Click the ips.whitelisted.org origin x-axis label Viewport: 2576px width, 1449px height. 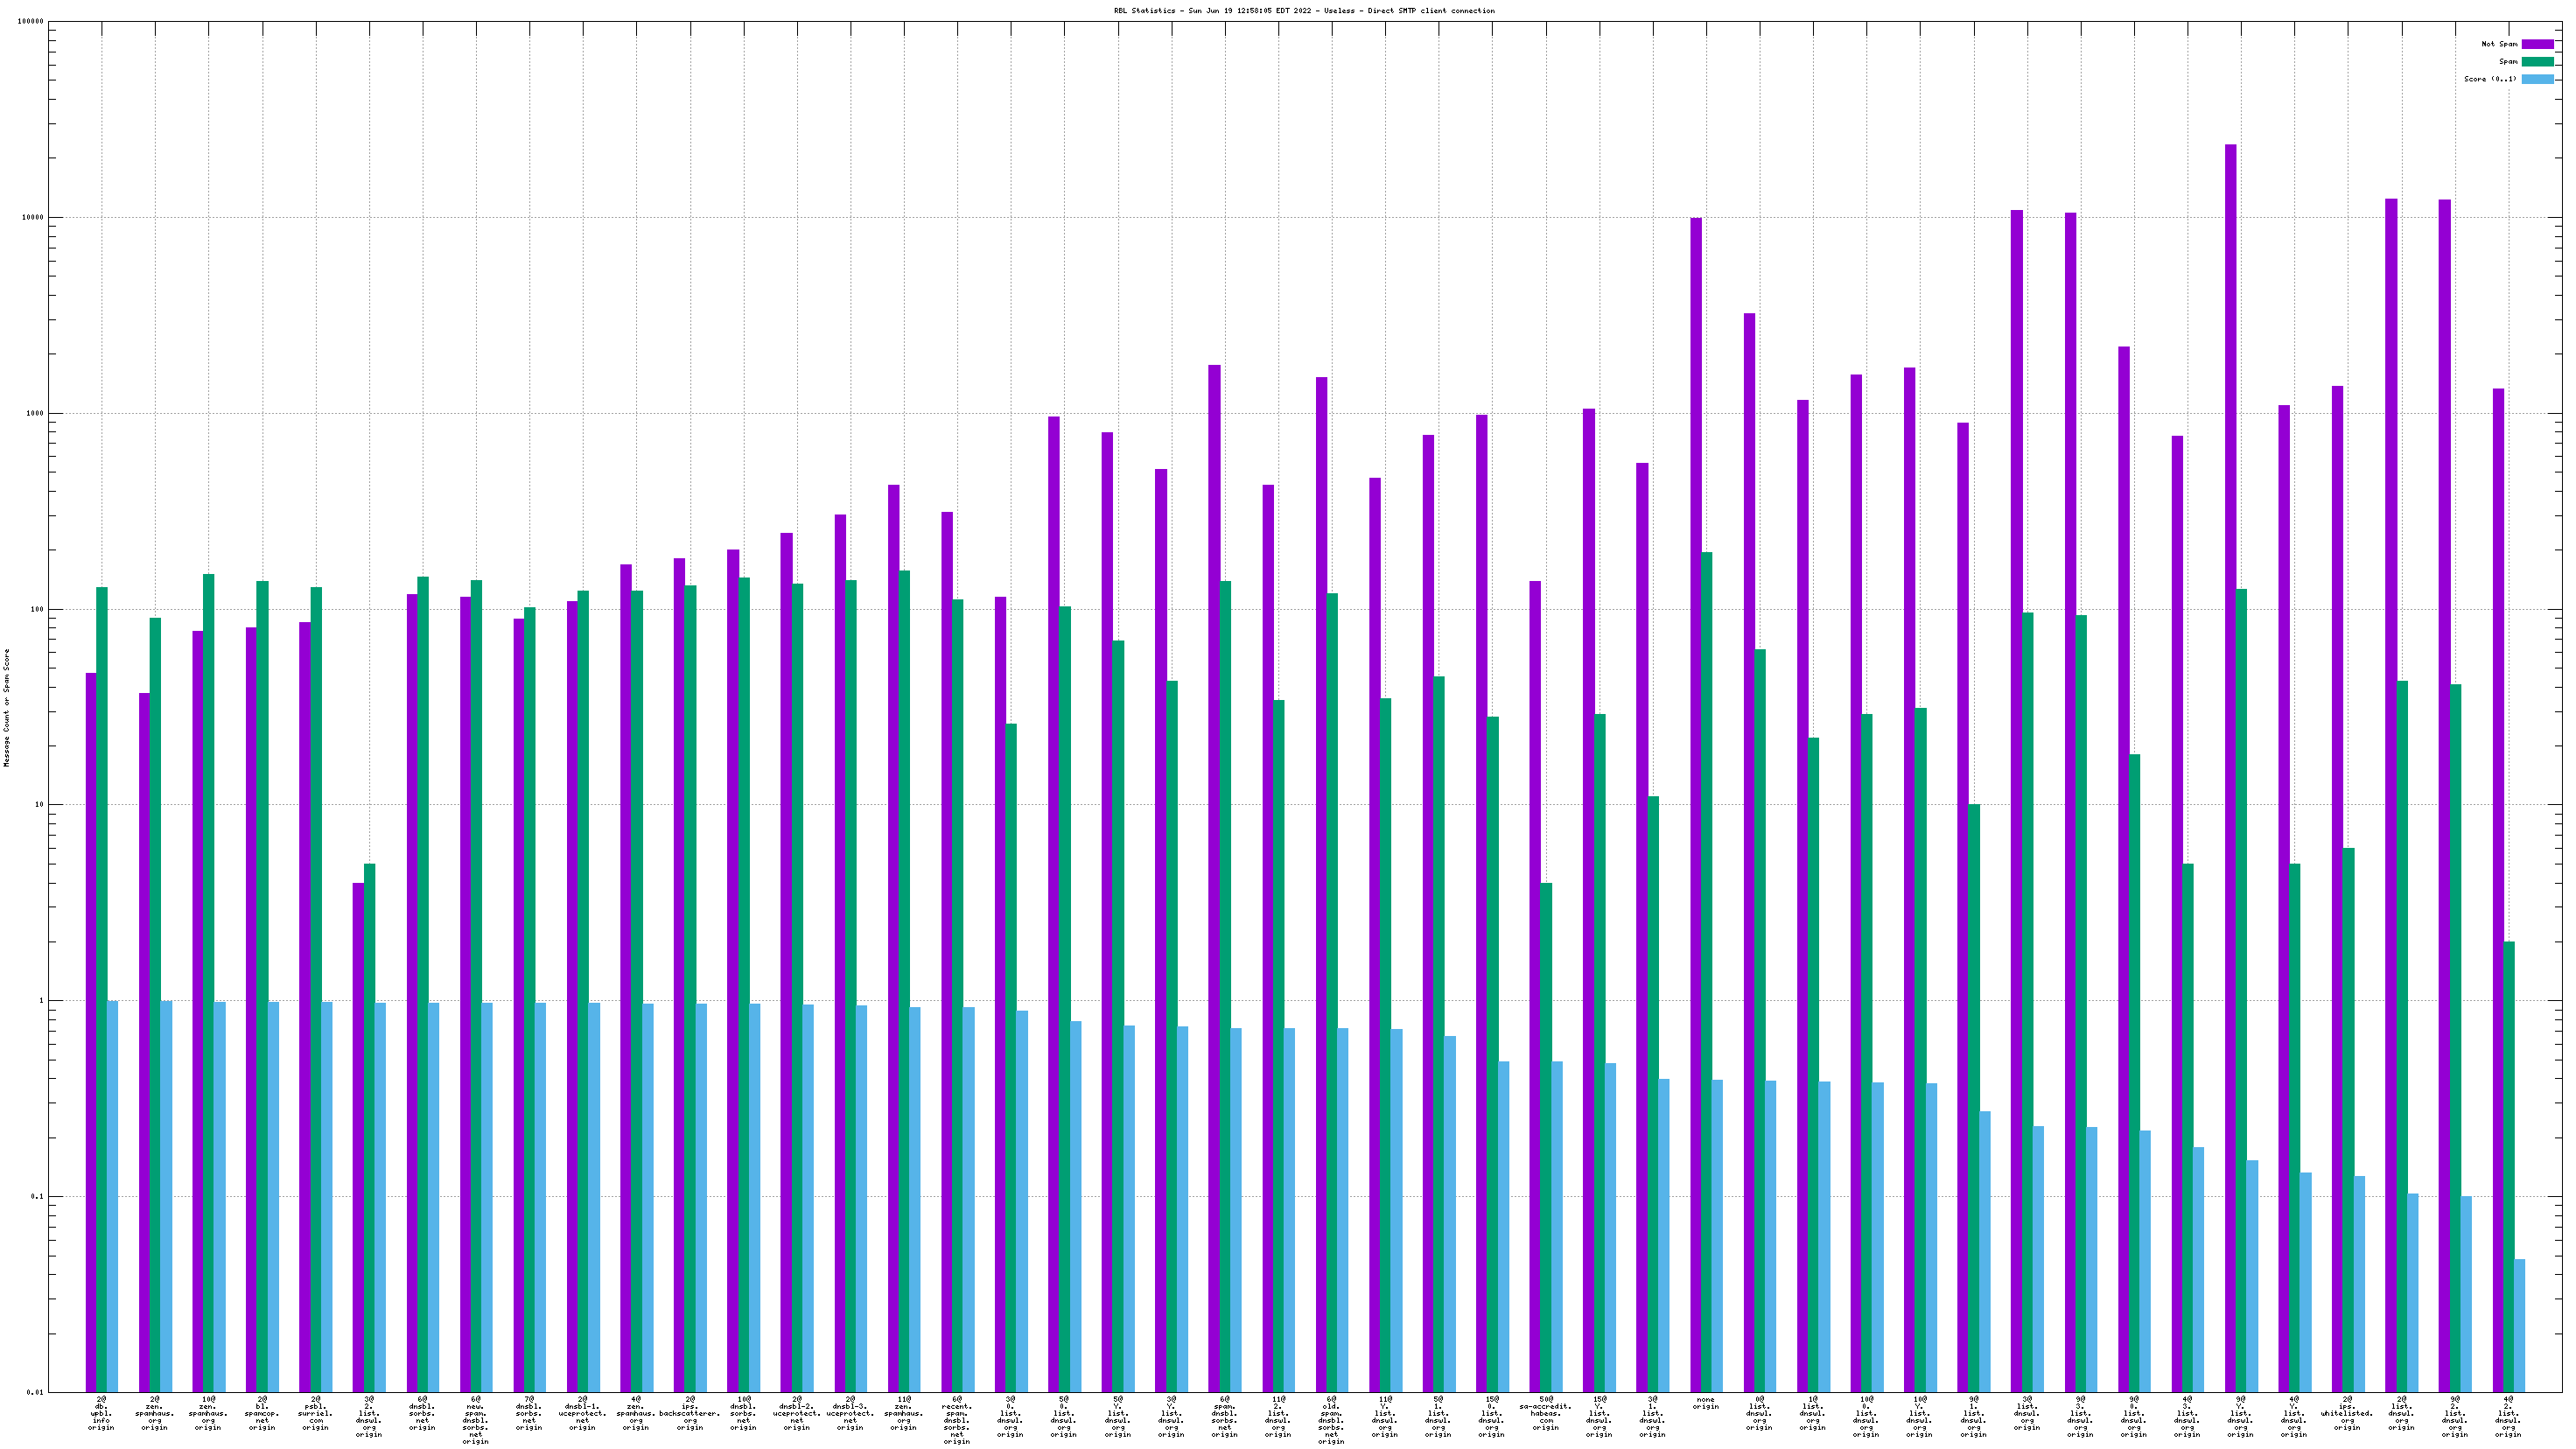(x=2346, y=1413)
